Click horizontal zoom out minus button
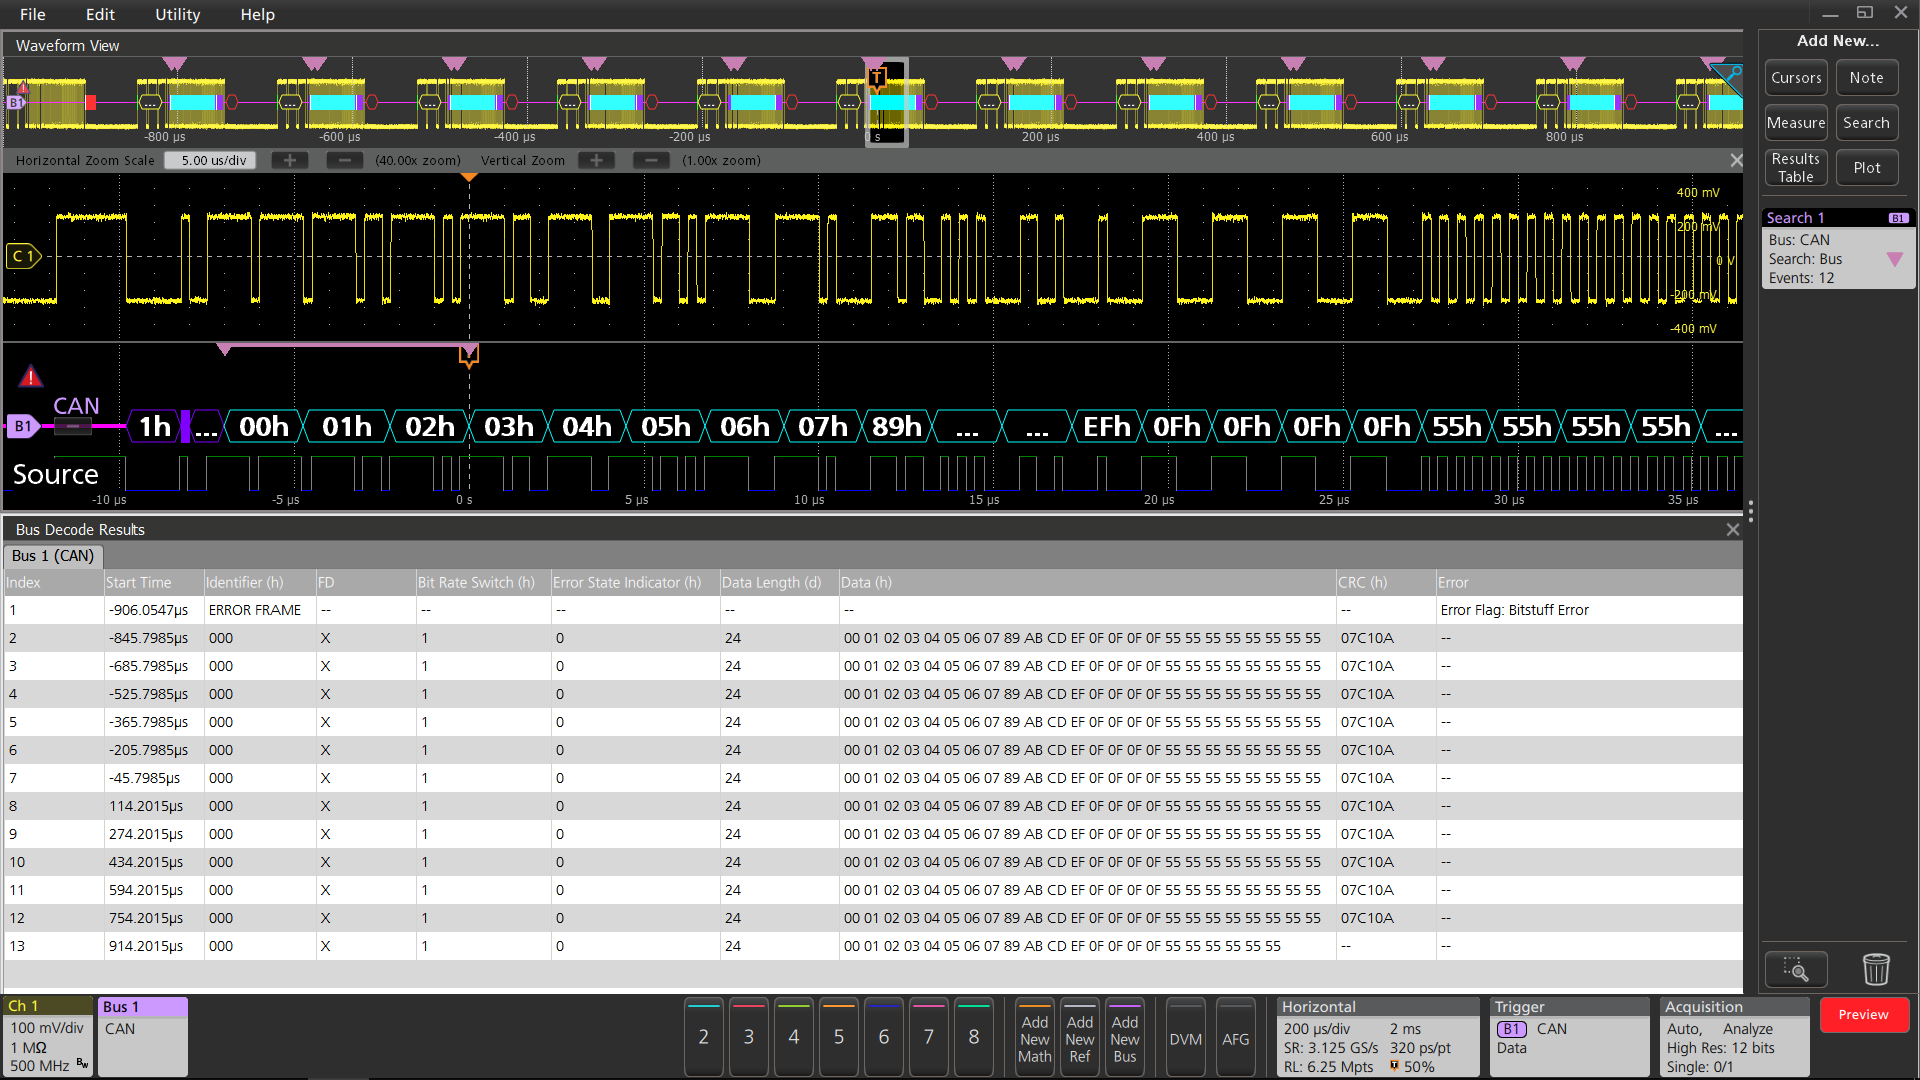The image size is (1920, 1080). coord(345,160)
